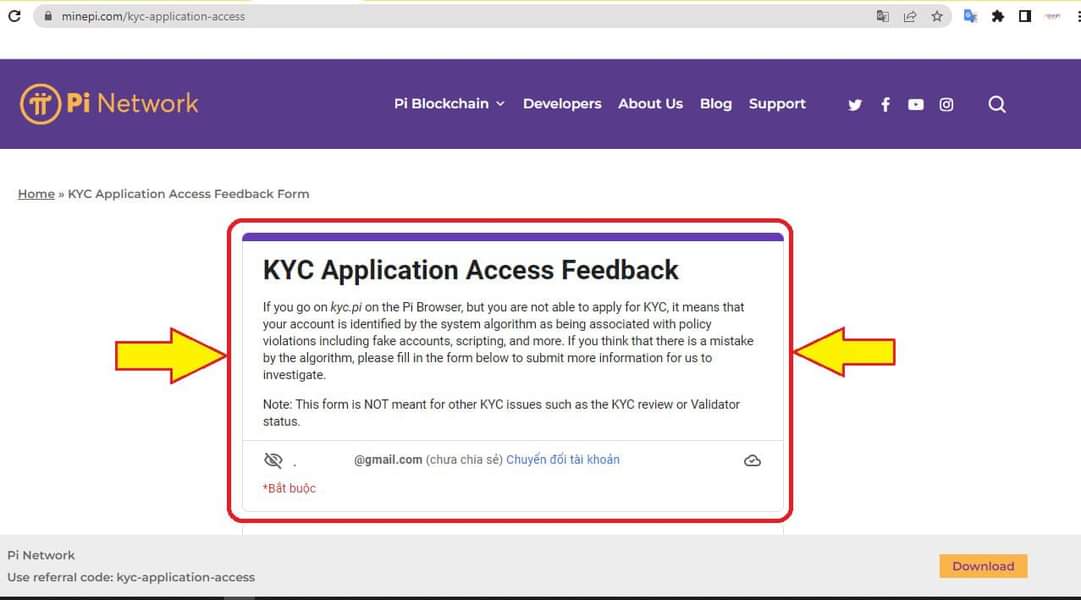Open the Google Translate extension icon
The image size is (1081, 600).
(970, 16)
